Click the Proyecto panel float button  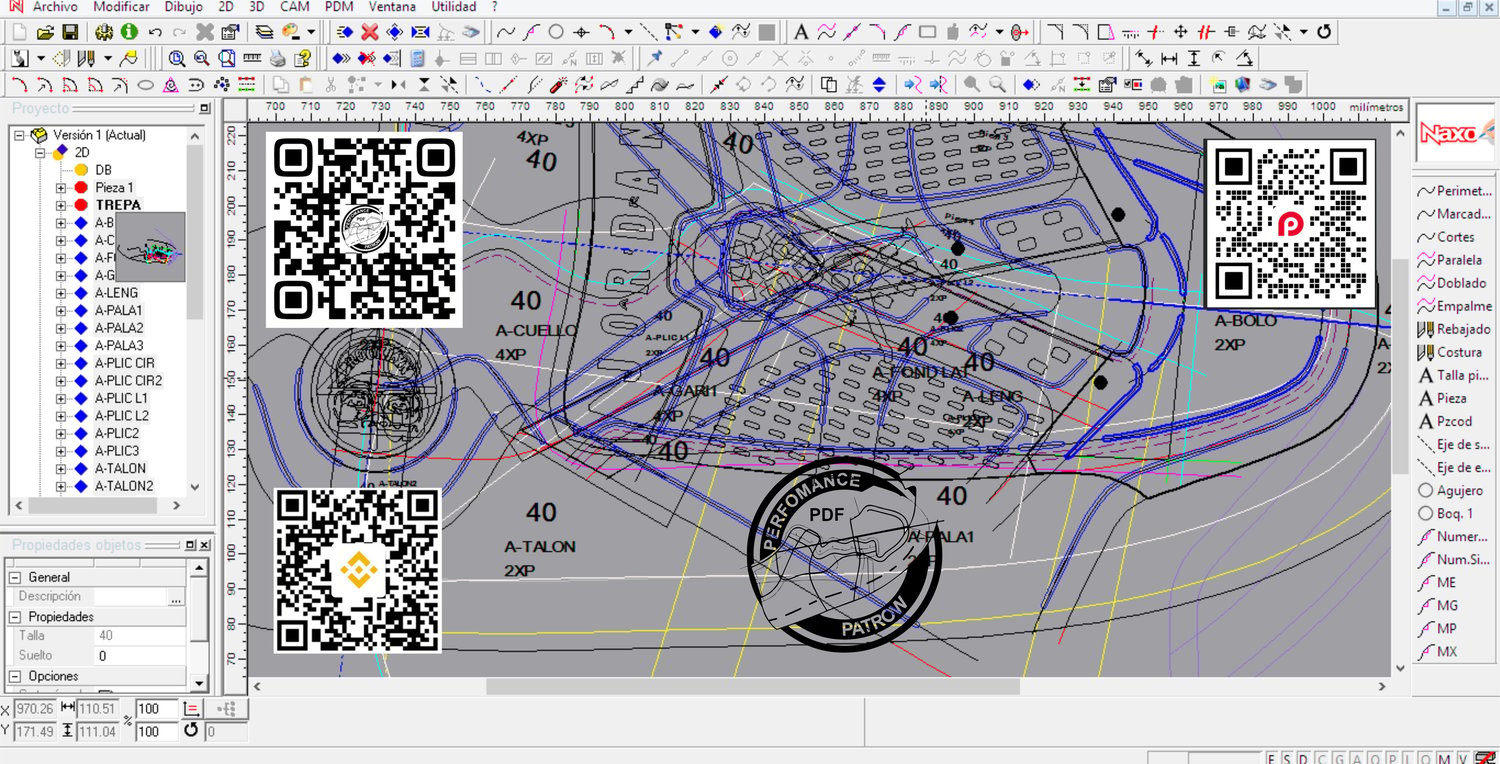click(204, 108)
